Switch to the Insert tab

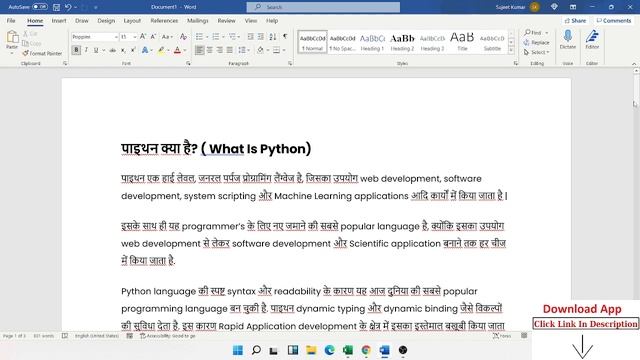[x=59, y=20]
